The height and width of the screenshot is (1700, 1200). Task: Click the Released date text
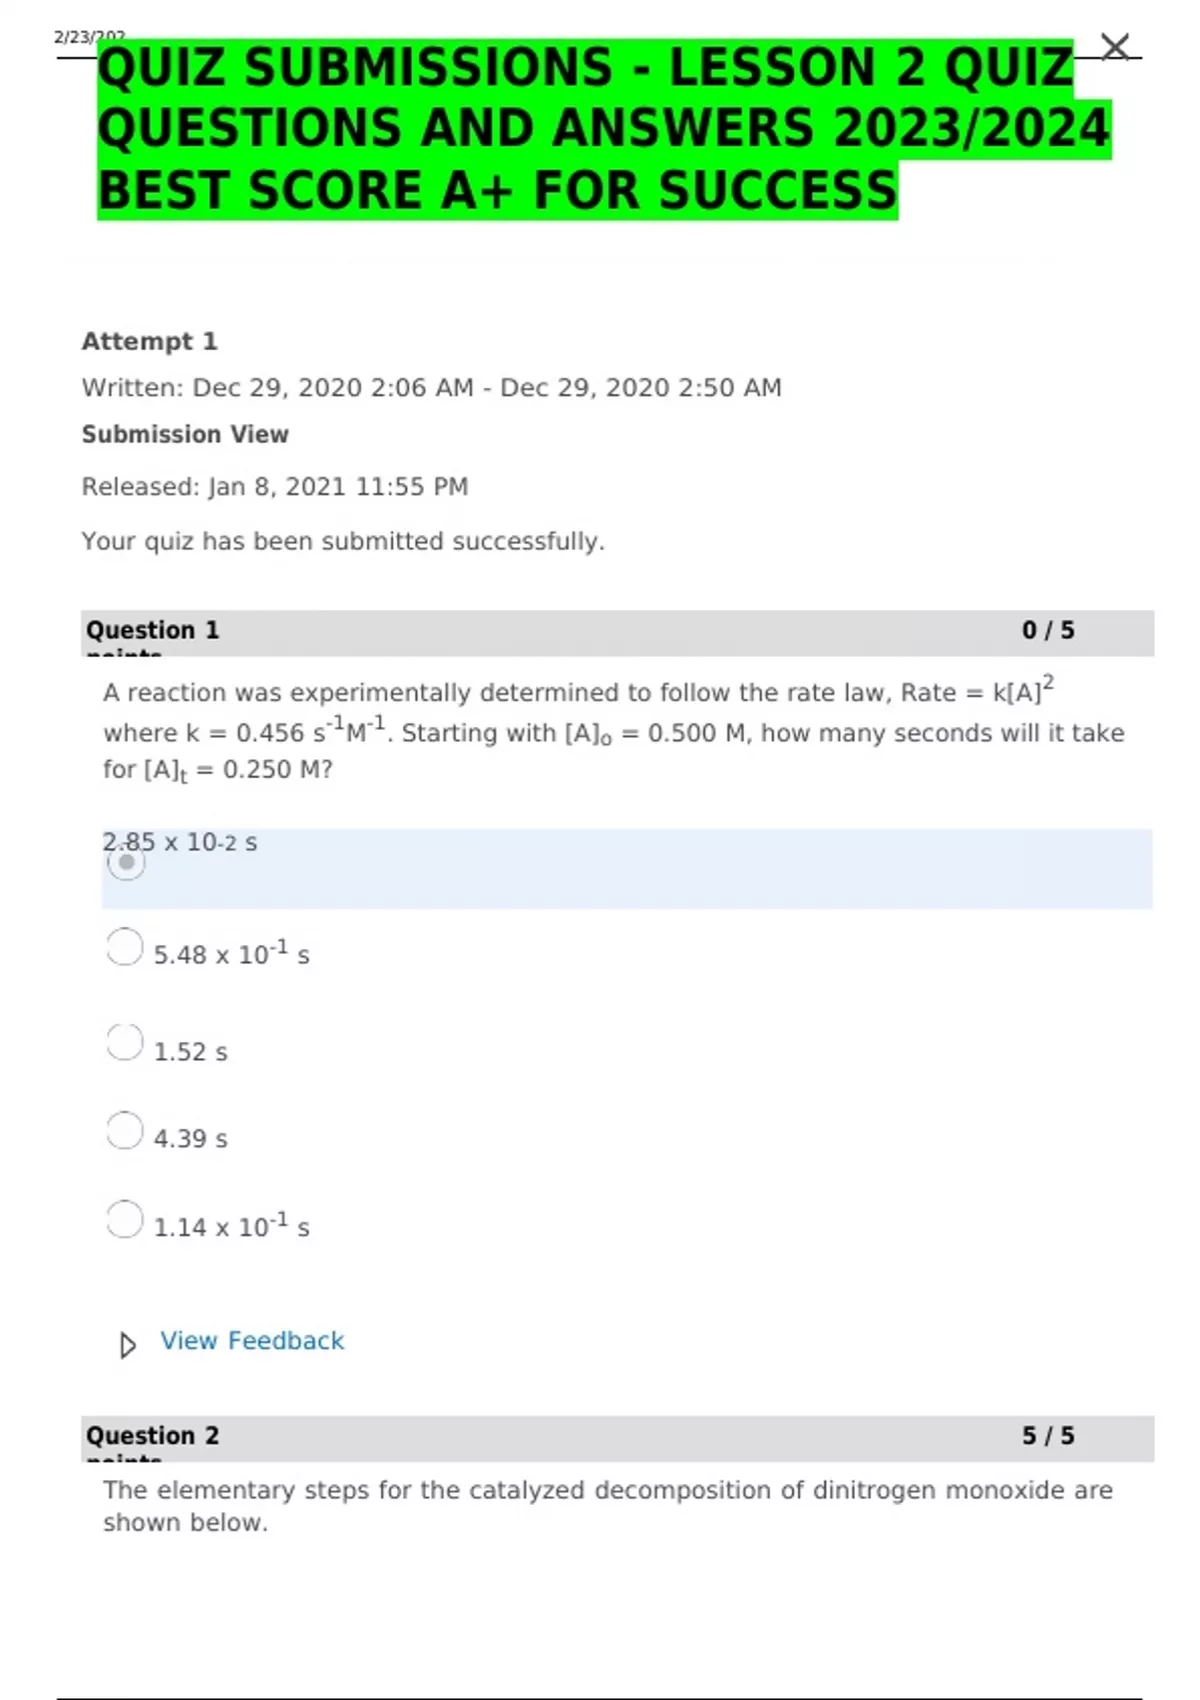[275, 486]
